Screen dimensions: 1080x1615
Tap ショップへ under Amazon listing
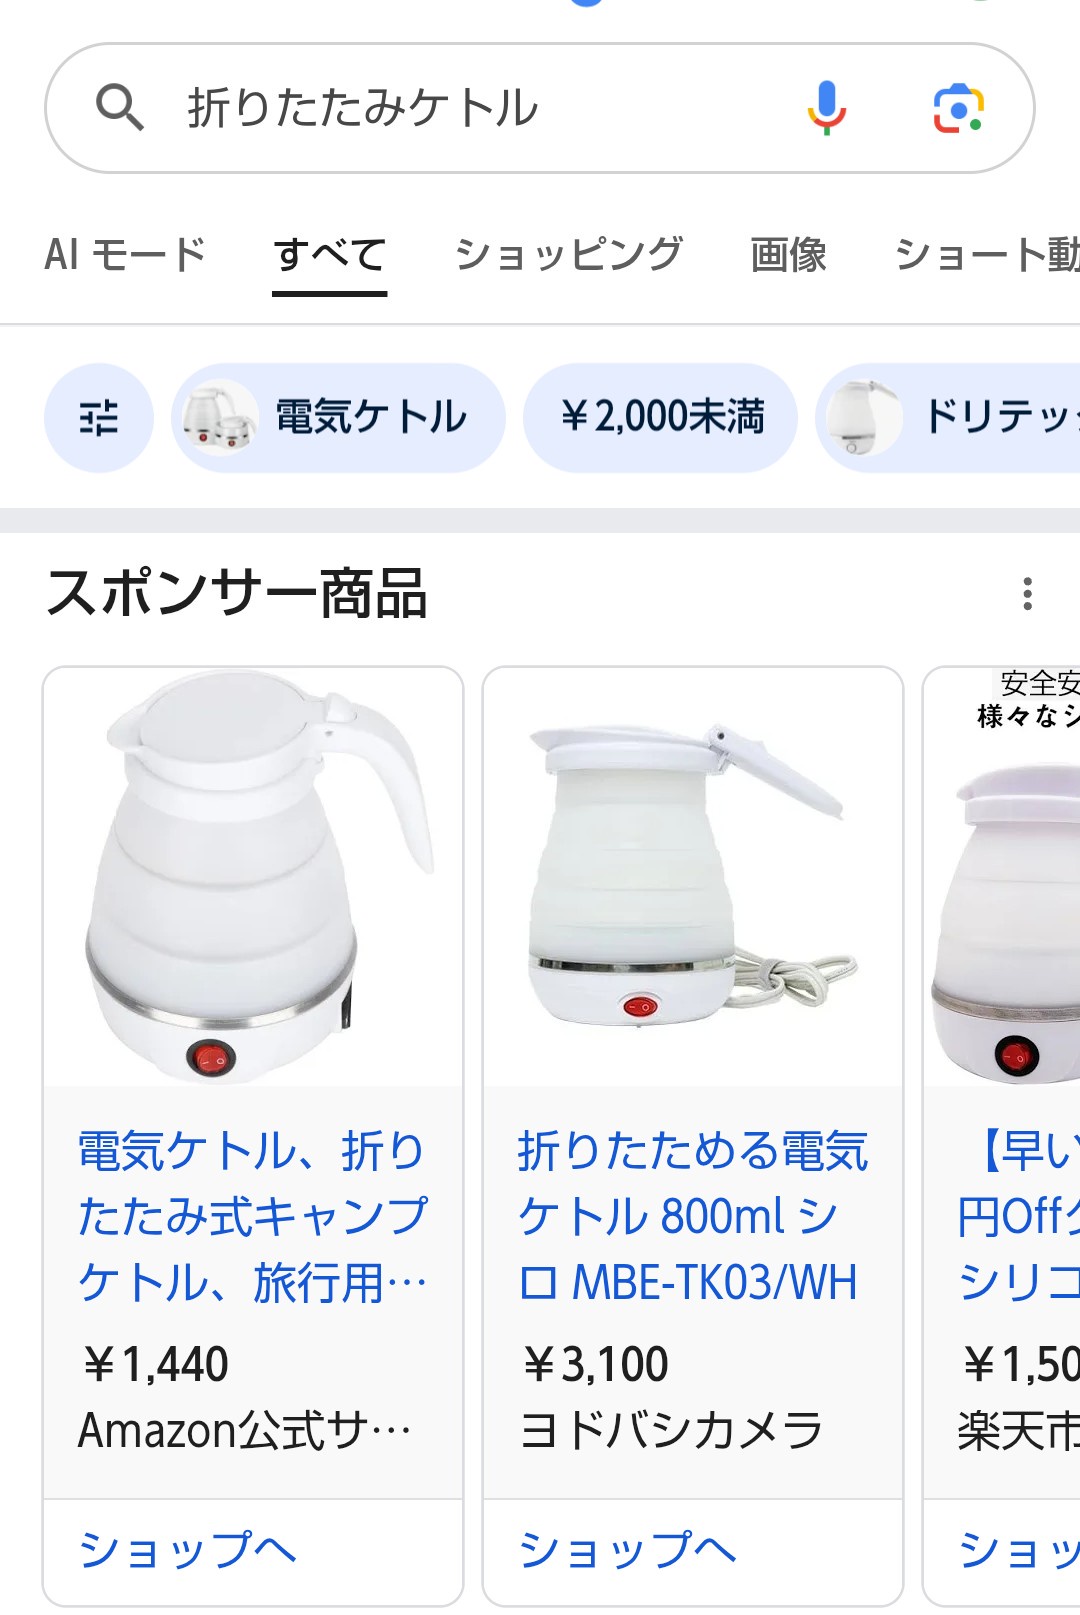coord(188,1551)
